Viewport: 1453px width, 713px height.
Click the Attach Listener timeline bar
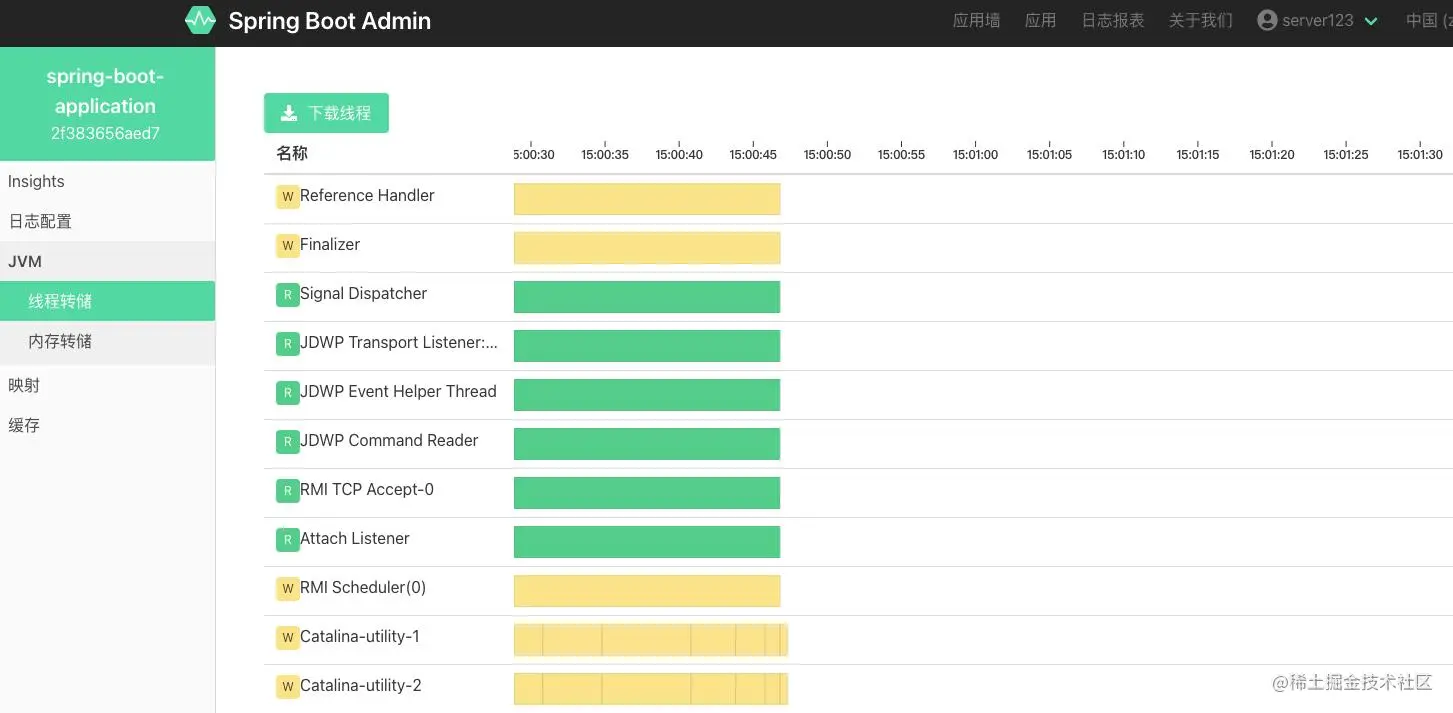(x=647, y=542)
